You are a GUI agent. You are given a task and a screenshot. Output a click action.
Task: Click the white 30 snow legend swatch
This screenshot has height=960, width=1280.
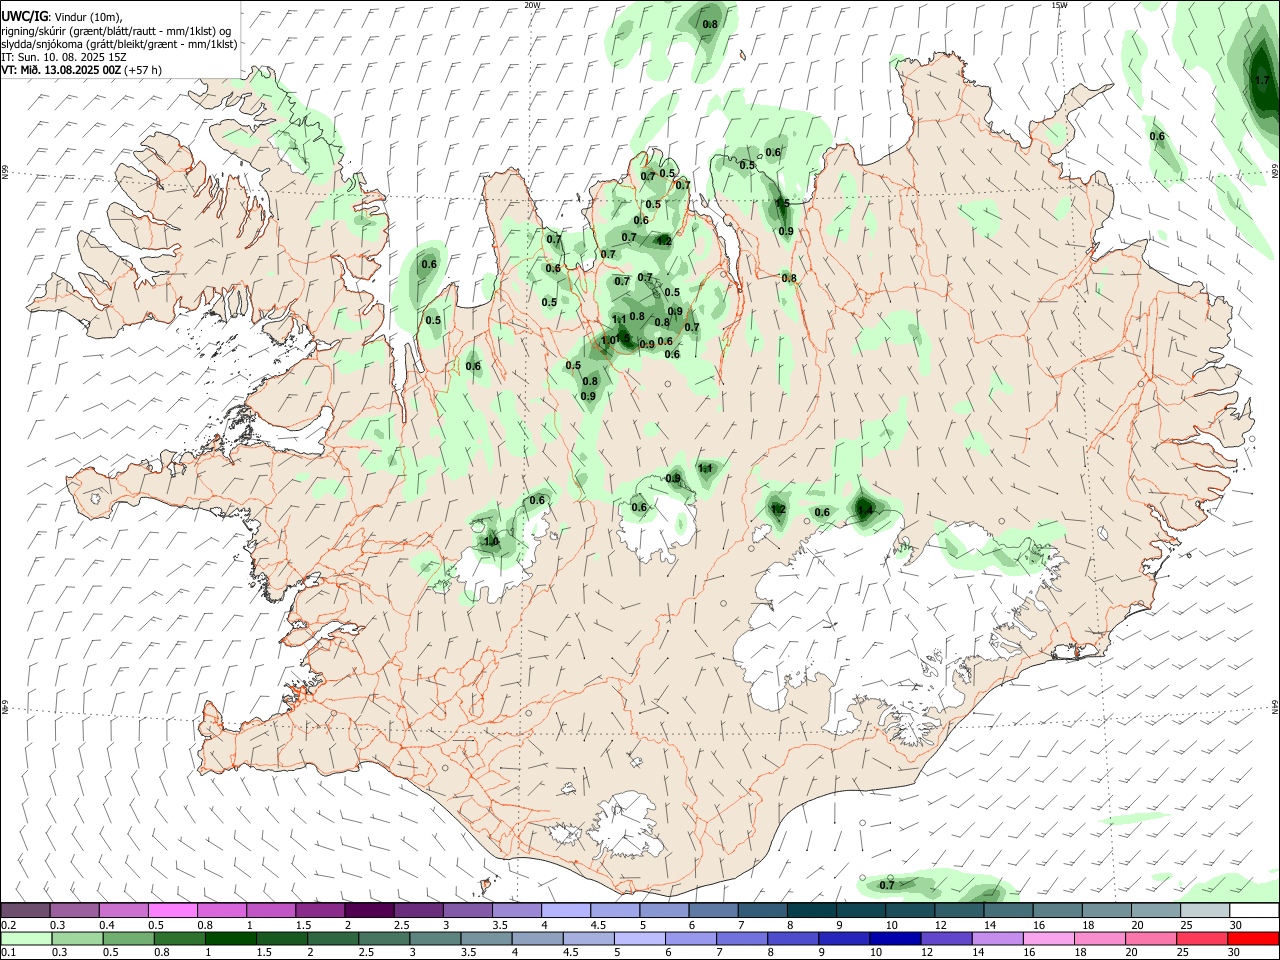click(1253, 910)
